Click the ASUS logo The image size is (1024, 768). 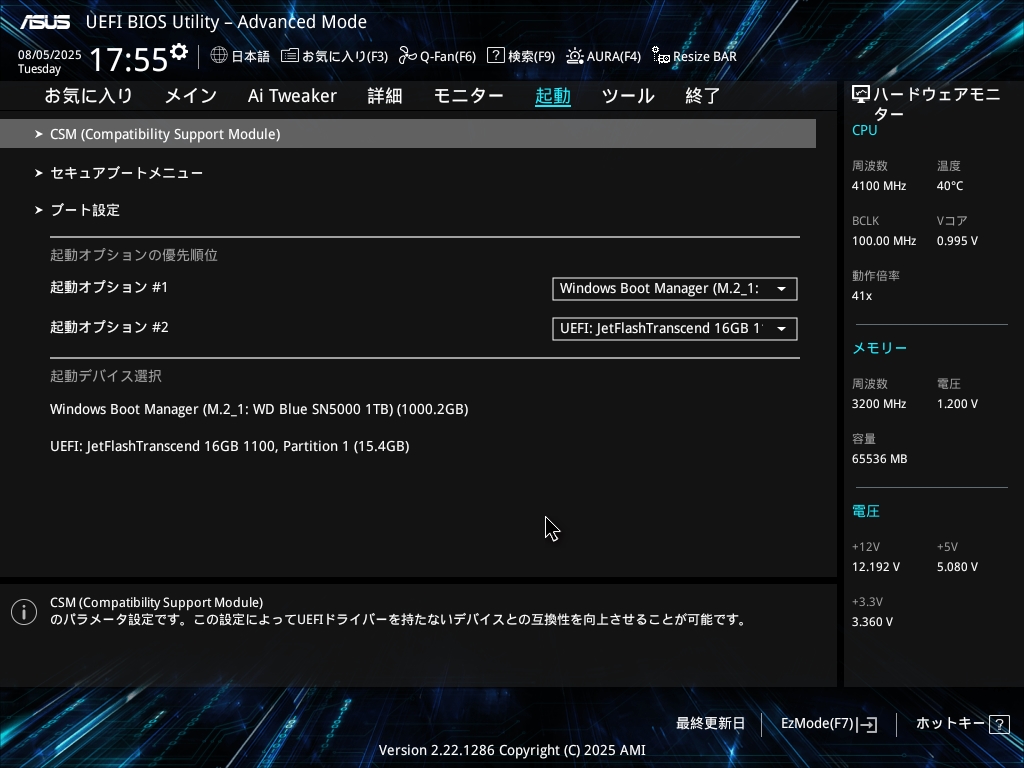pyautogui.click(x=45, y=22)
